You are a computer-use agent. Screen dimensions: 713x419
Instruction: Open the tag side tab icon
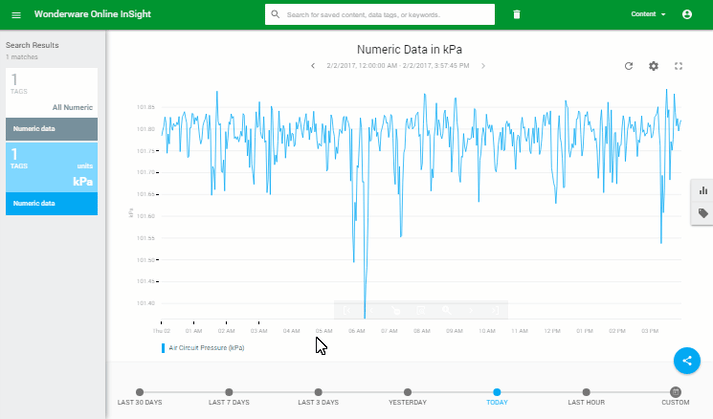point(703,213)
